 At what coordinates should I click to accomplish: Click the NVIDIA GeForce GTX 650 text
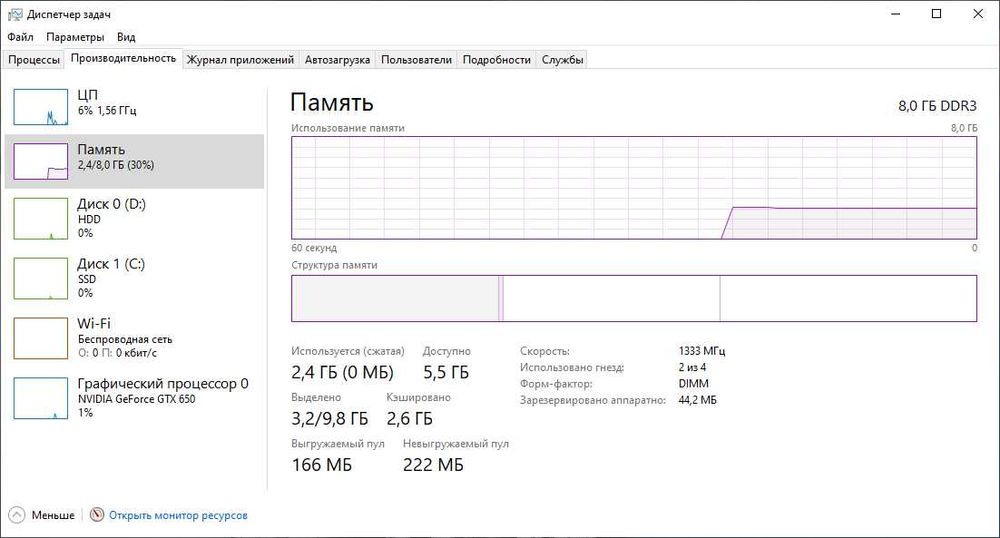click(x=136, y=399)
